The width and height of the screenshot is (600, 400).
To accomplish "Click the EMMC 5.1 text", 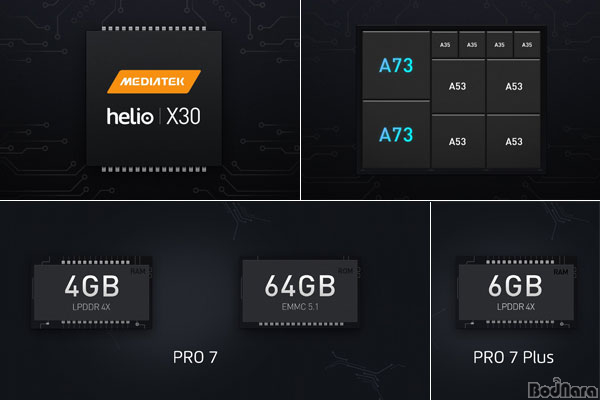I will point(300,307).
